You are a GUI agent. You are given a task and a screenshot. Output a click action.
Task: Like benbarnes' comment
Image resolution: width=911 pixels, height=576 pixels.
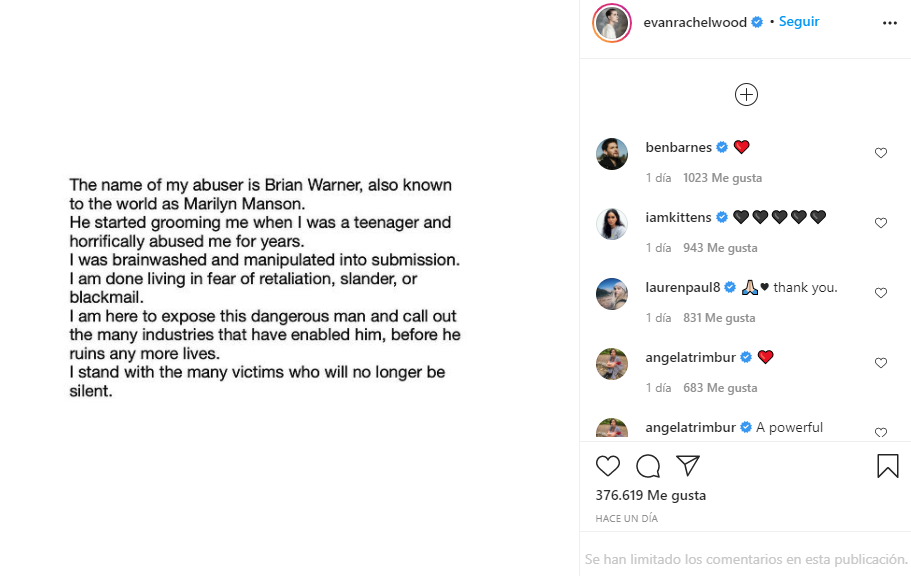(881, 153)
